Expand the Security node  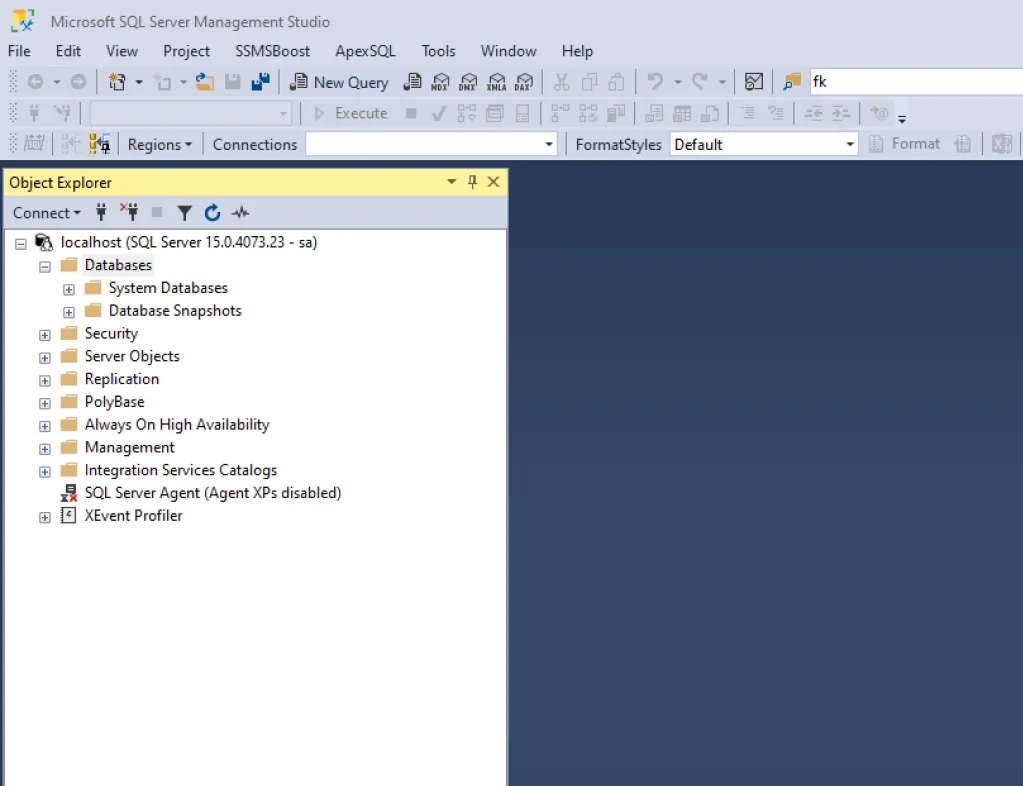click(x=44, y=333)
